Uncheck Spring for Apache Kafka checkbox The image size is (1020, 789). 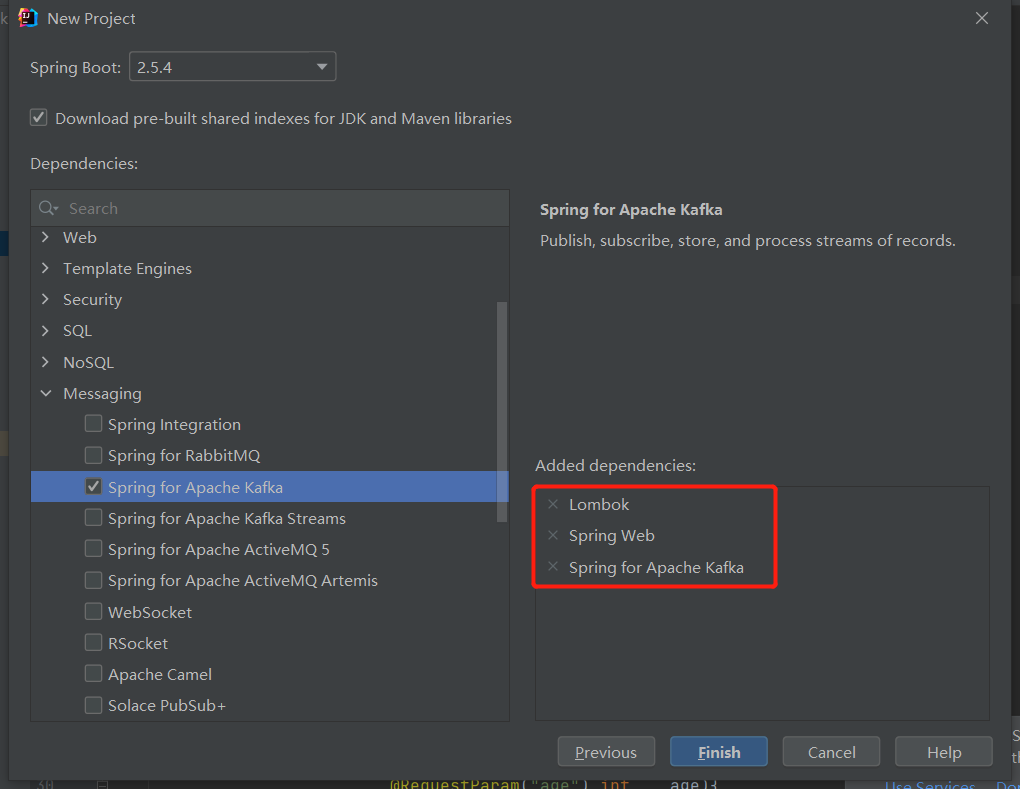(x=94, y=487)
